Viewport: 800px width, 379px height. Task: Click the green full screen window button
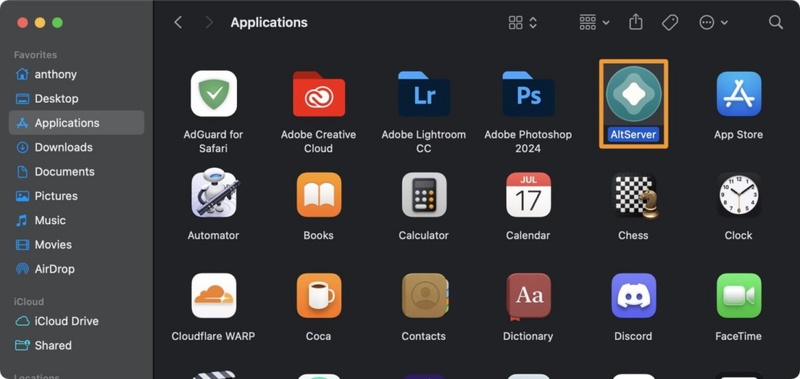(x=58, y=22)
